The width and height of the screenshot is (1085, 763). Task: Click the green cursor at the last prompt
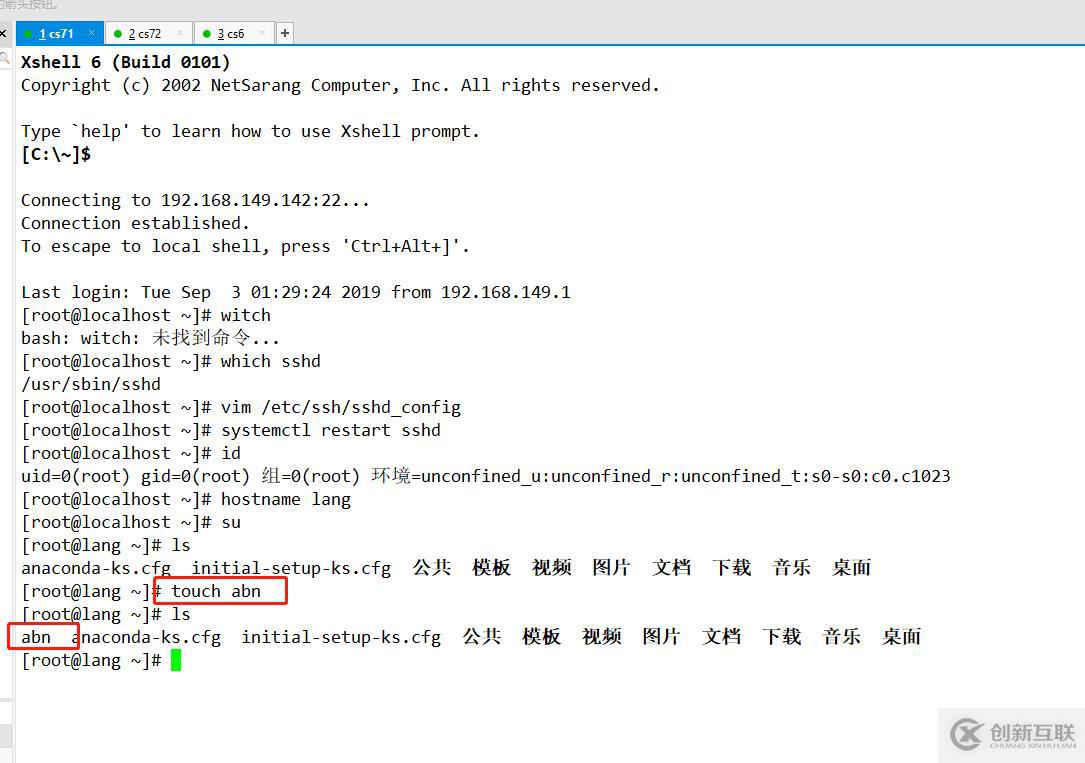pos(176,660)
